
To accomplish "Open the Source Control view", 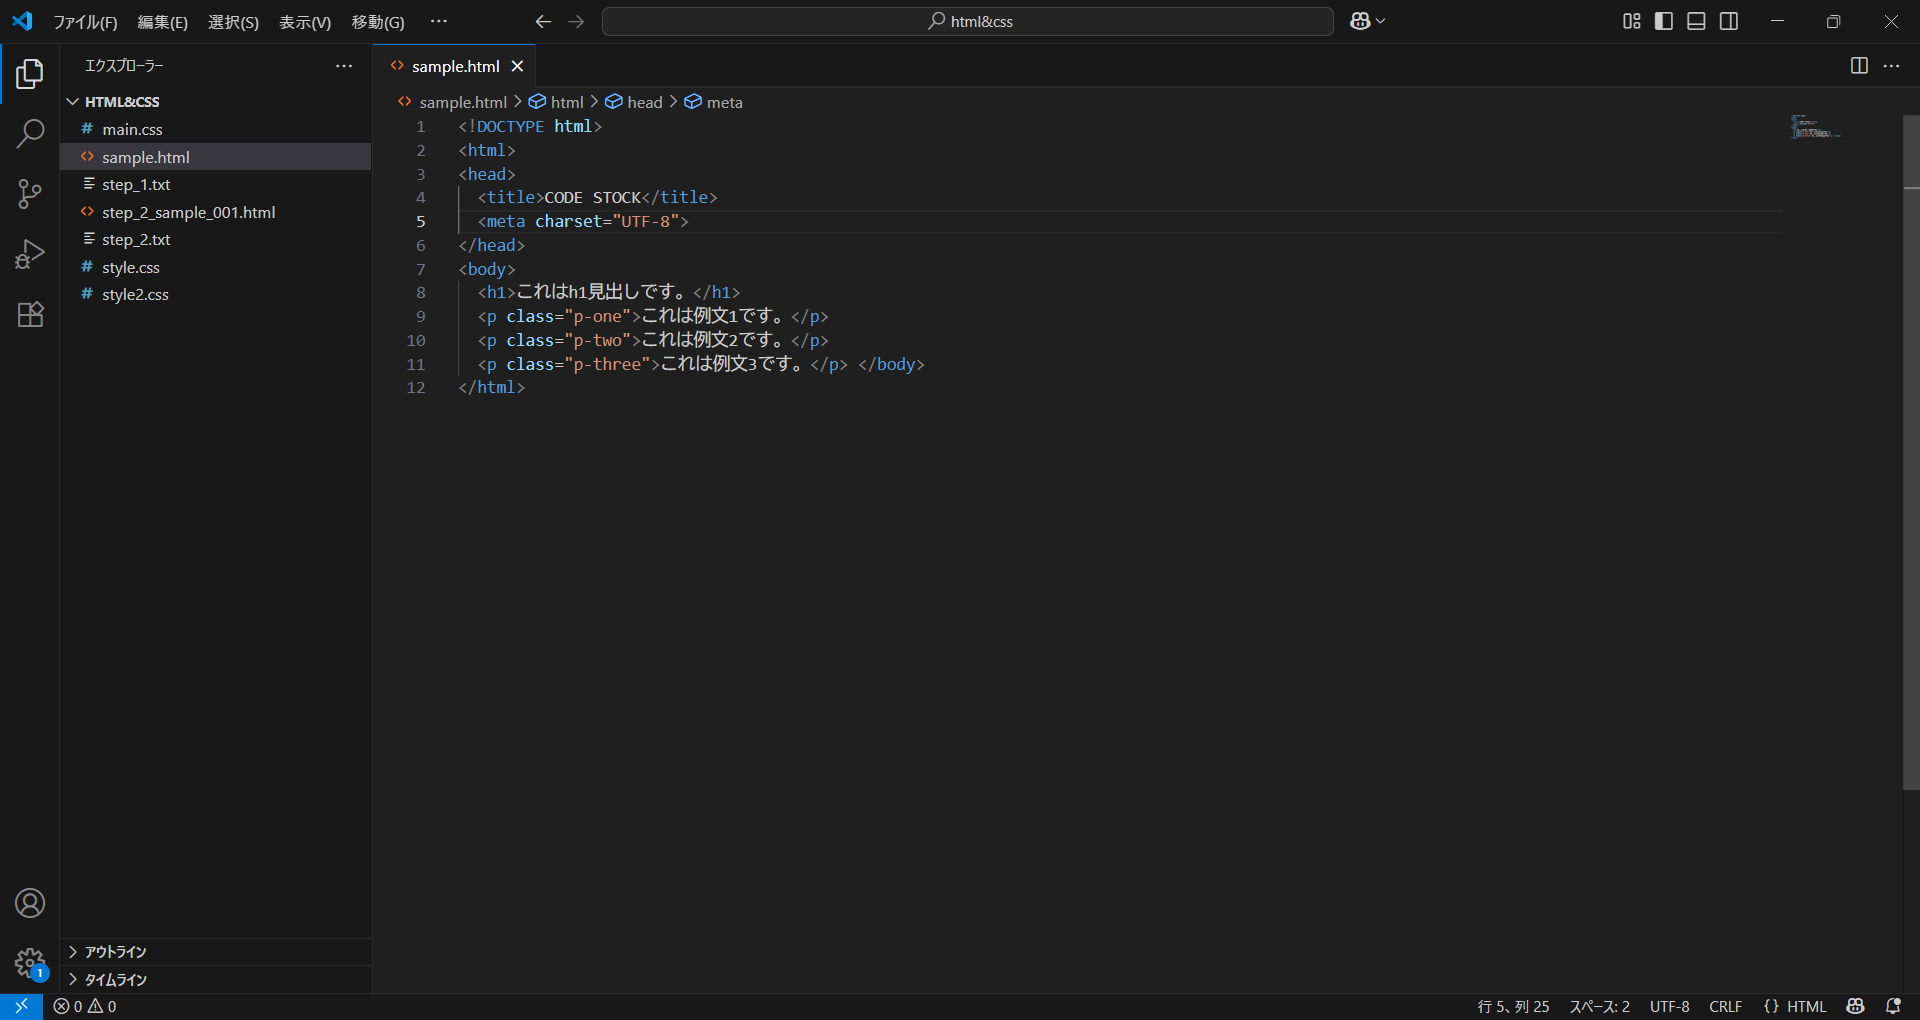I will click(30, 194).
